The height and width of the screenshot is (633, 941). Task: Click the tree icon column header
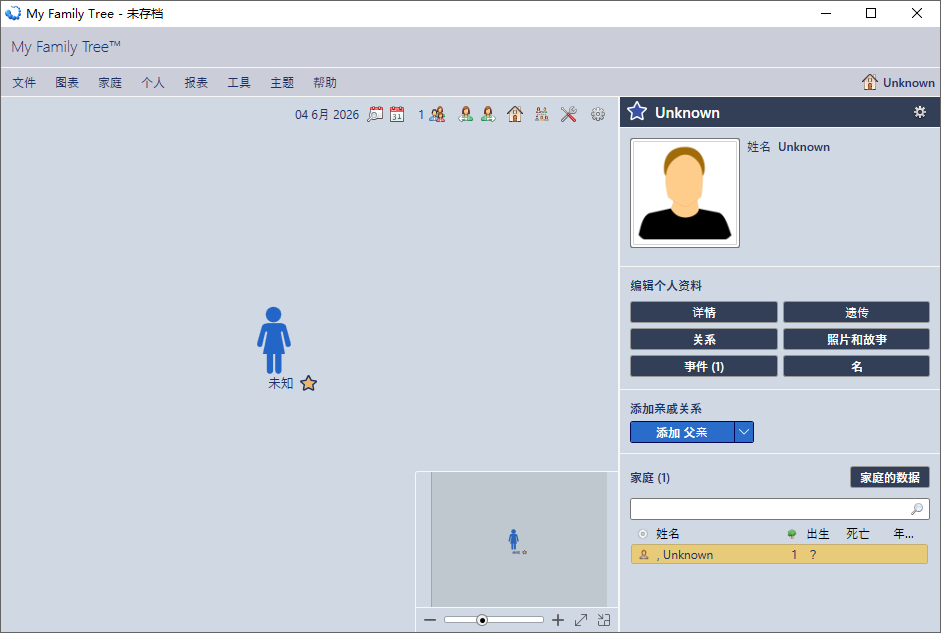point(792,533)
